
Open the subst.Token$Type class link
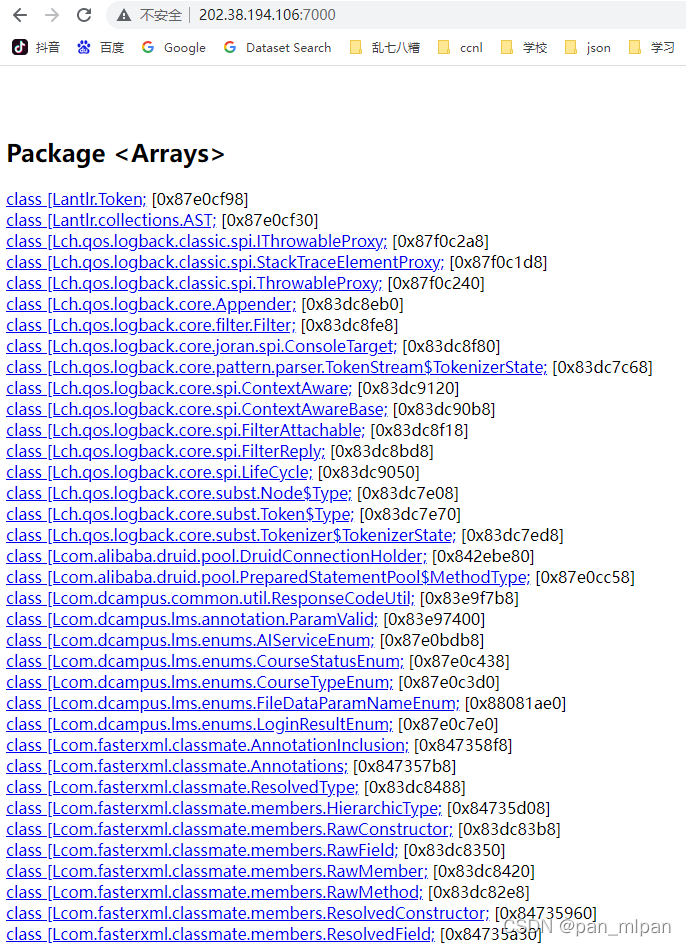point(180,515)
